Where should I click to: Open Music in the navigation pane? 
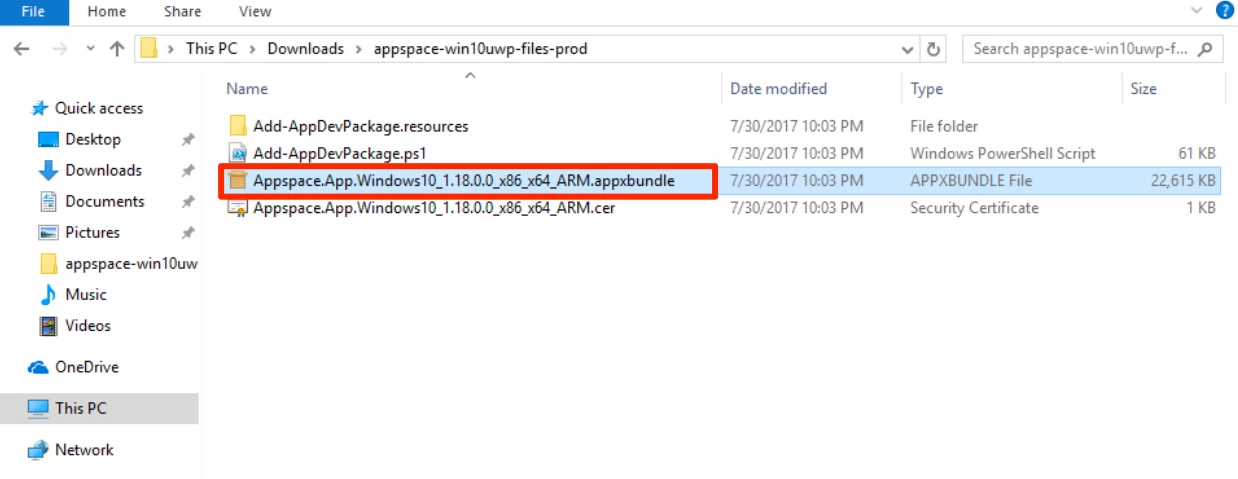click(x=86, y=294)
